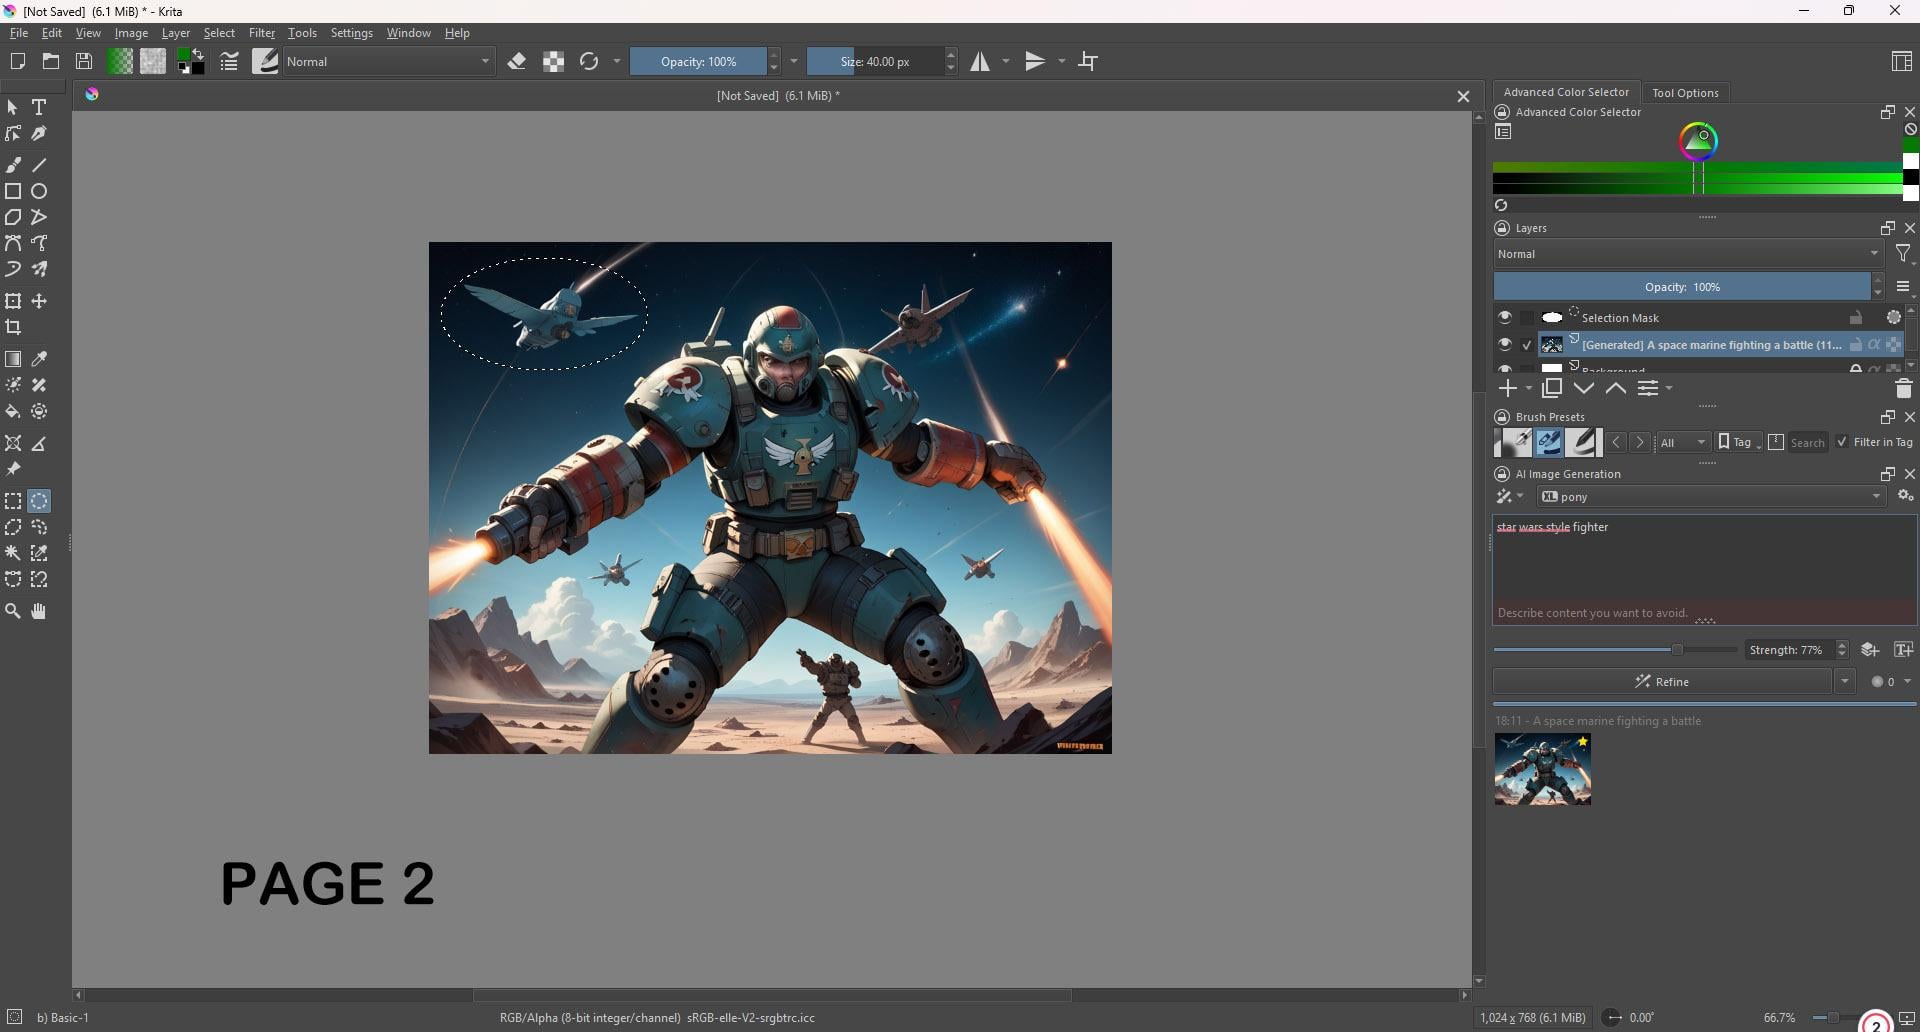1920x1032 pixels.
Task: Switch to the Tool Options tab
Action: click(x=1685, y=92)
